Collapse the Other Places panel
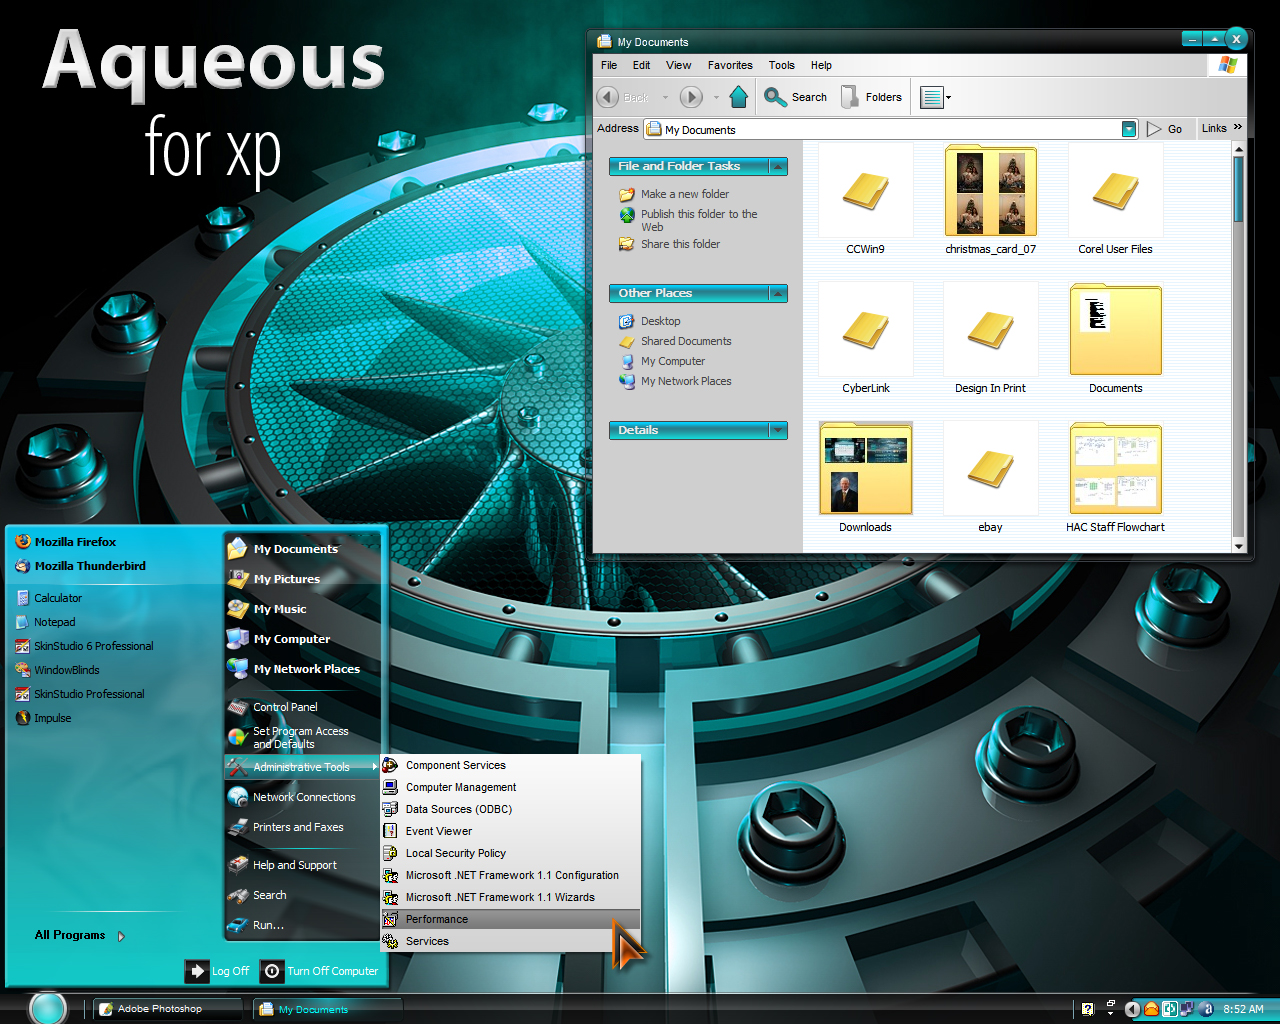Screen dimensions: 1280x1024 (x=778, y=293)
